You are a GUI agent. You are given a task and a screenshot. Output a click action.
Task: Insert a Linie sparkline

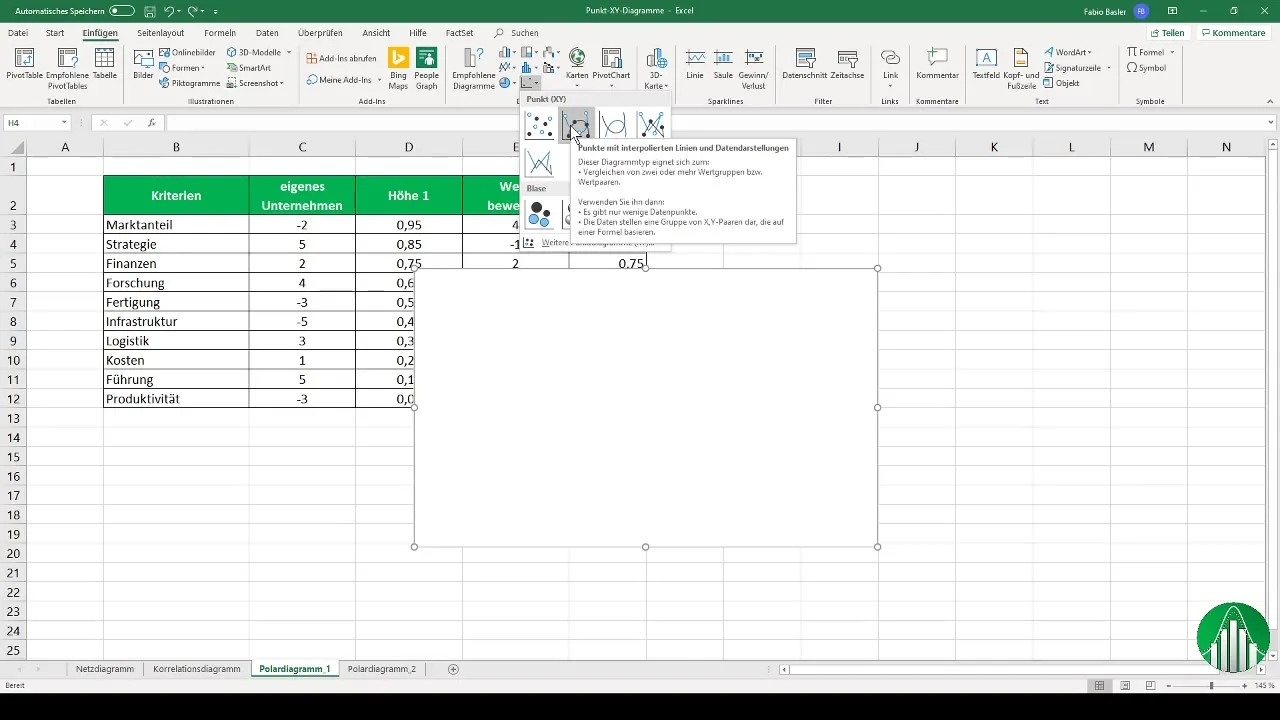pyautogui.click(x=695, y=64)
